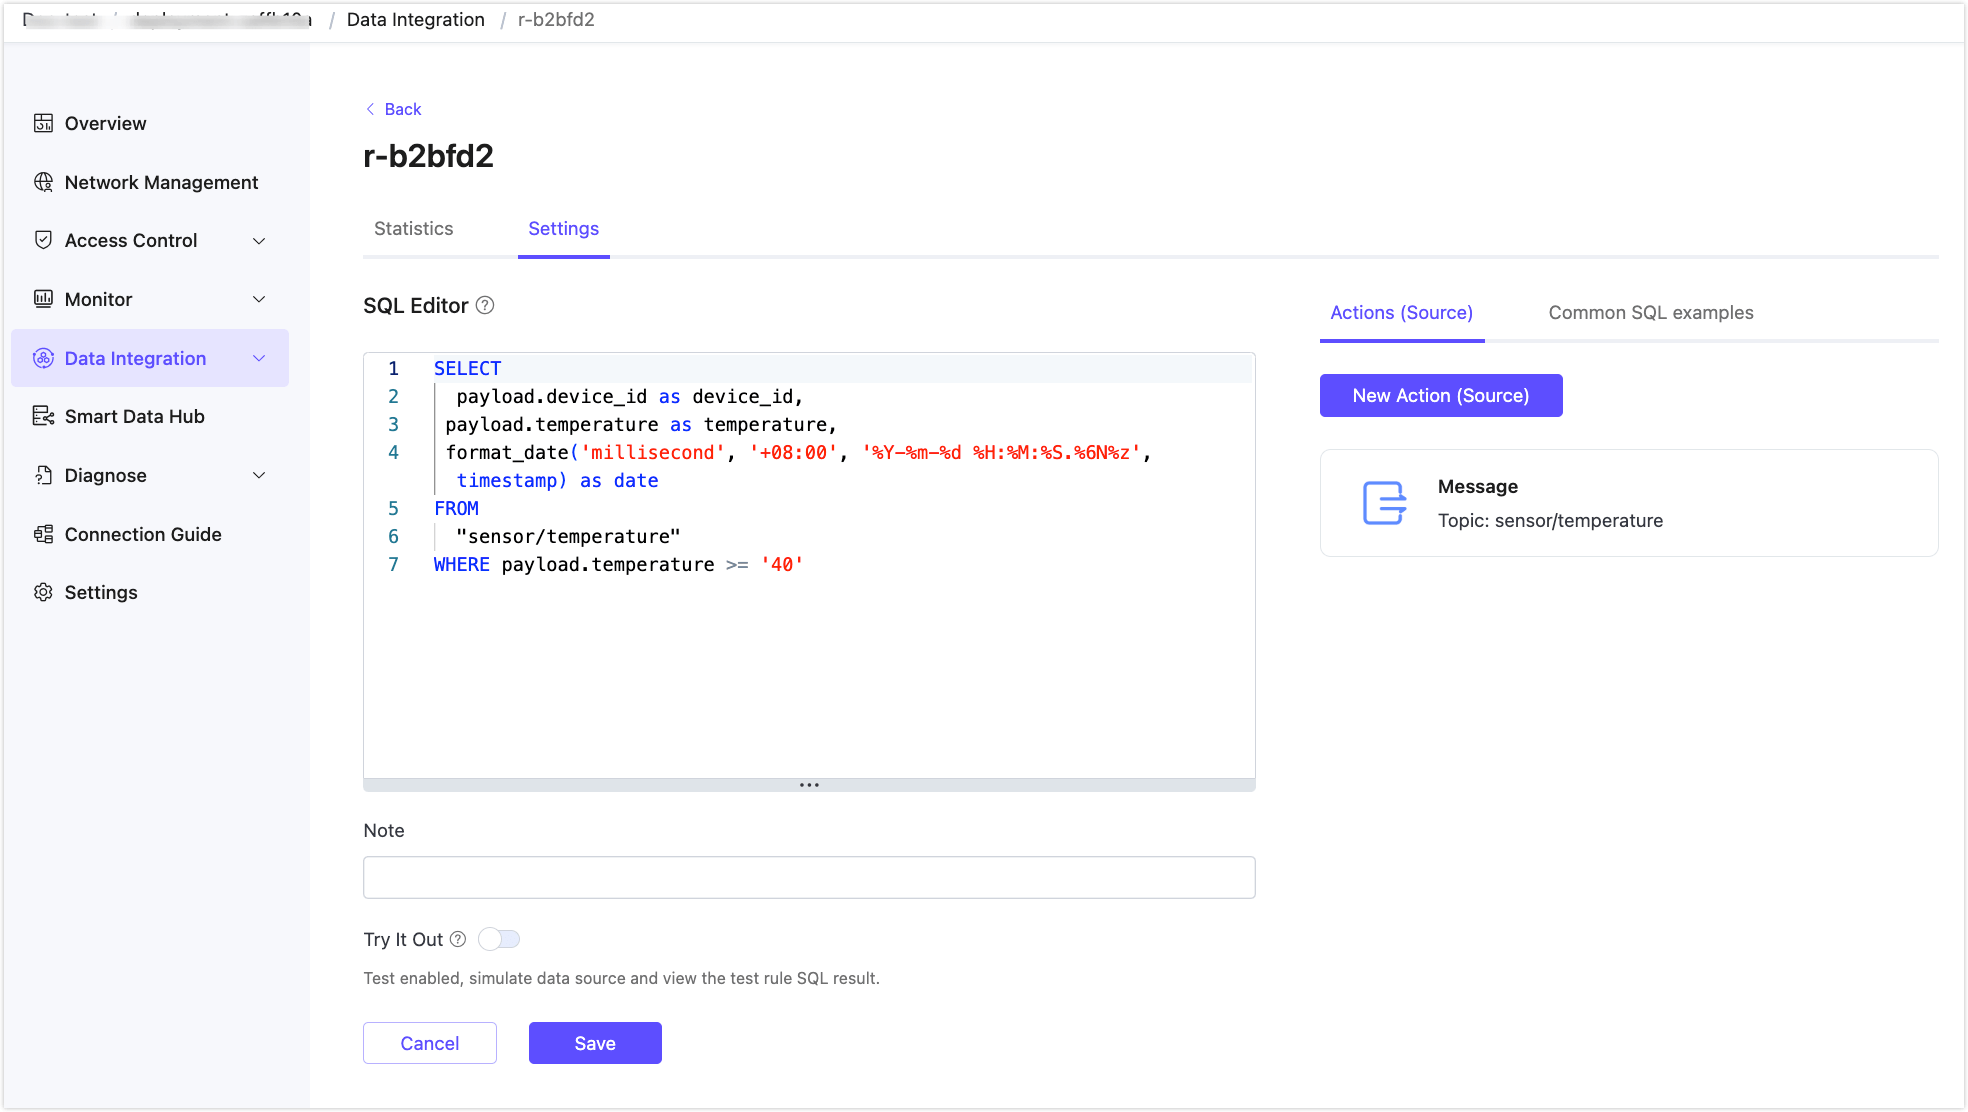The image size is (1968, 1112).
Task: Expand the Access Control menu
Action: coord(259,241)
